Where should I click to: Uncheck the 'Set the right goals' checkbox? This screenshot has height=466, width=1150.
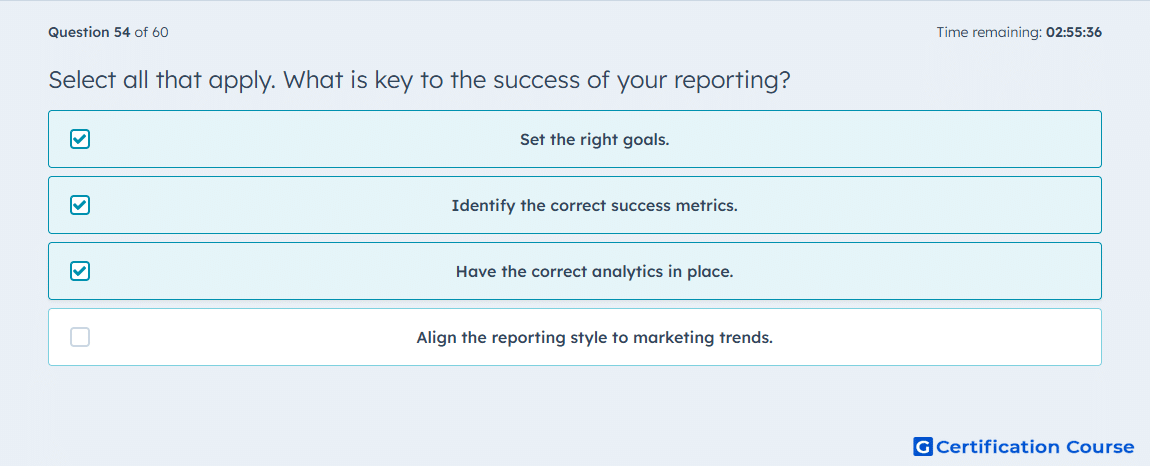[x=80, y=139]
